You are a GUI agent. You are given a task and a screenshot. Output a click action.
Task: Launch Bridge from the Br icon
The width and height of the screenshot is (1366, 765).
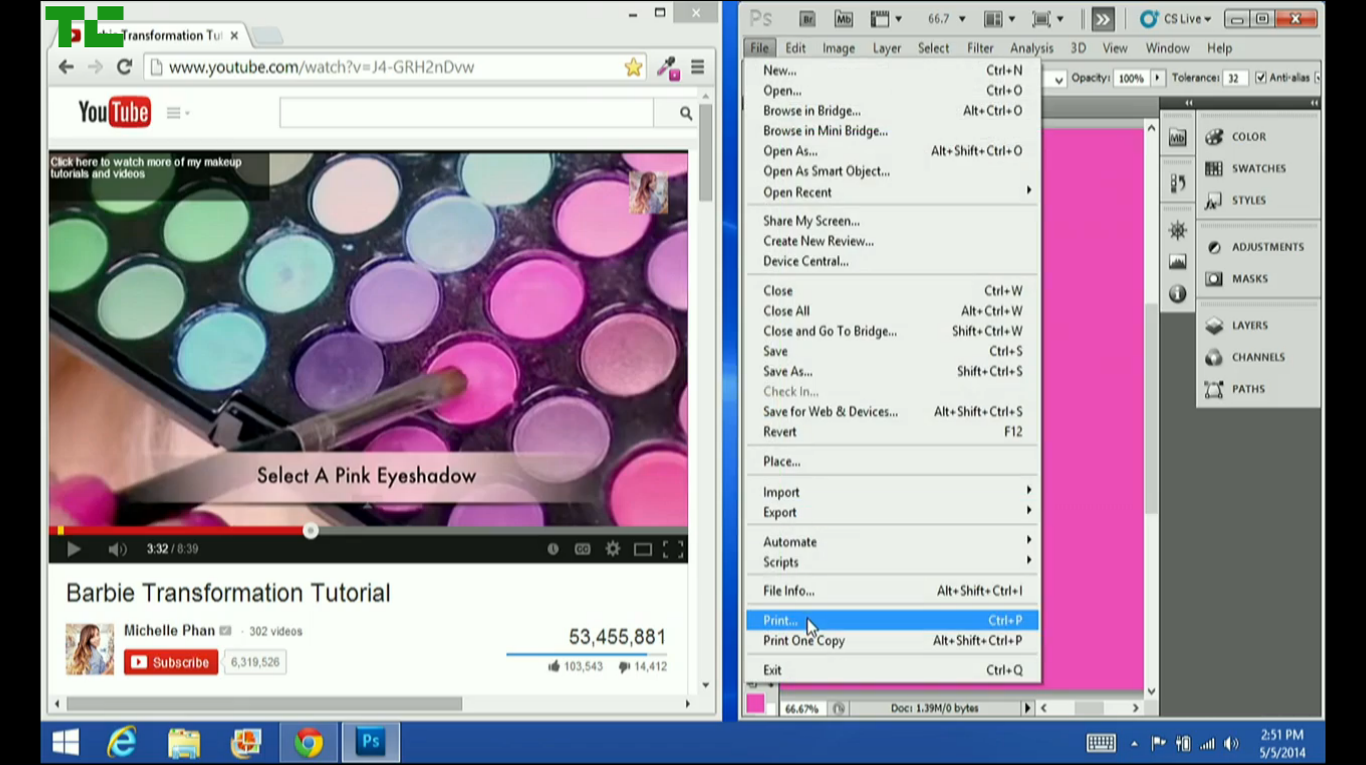808,19
